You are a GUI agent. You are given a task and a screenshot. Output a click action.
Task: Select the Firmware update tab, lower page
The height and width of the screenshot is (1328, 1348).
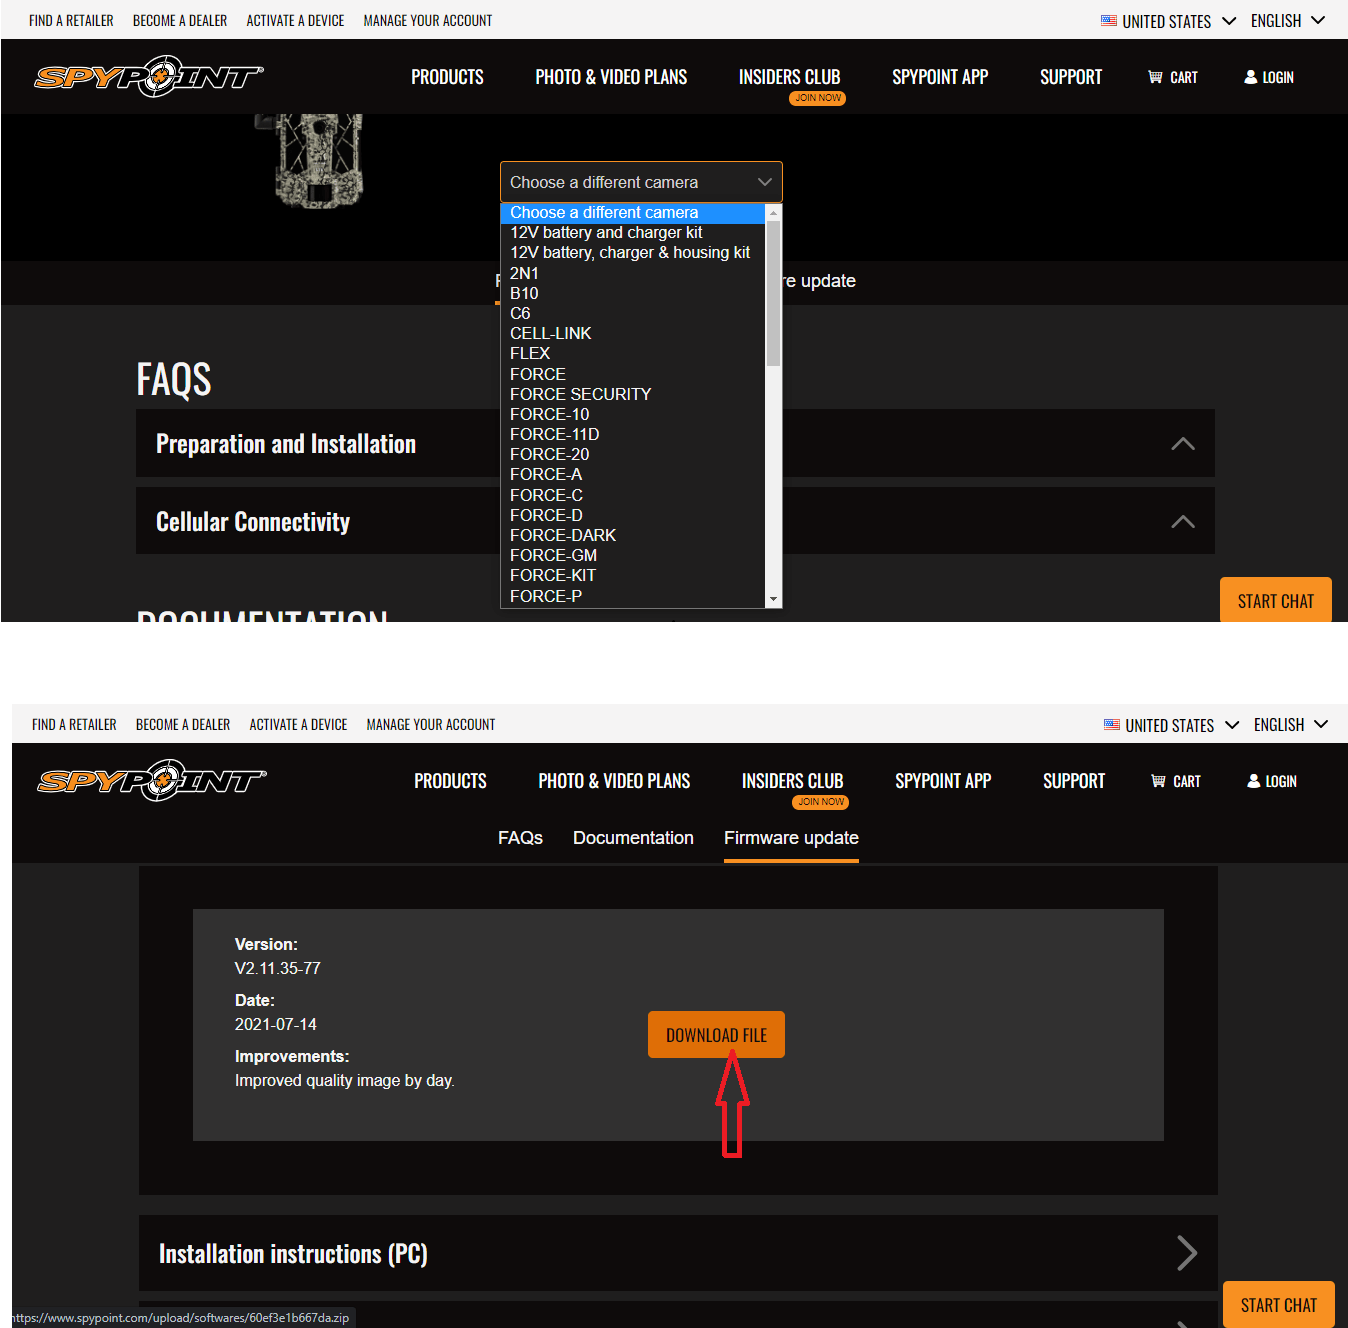791,838
